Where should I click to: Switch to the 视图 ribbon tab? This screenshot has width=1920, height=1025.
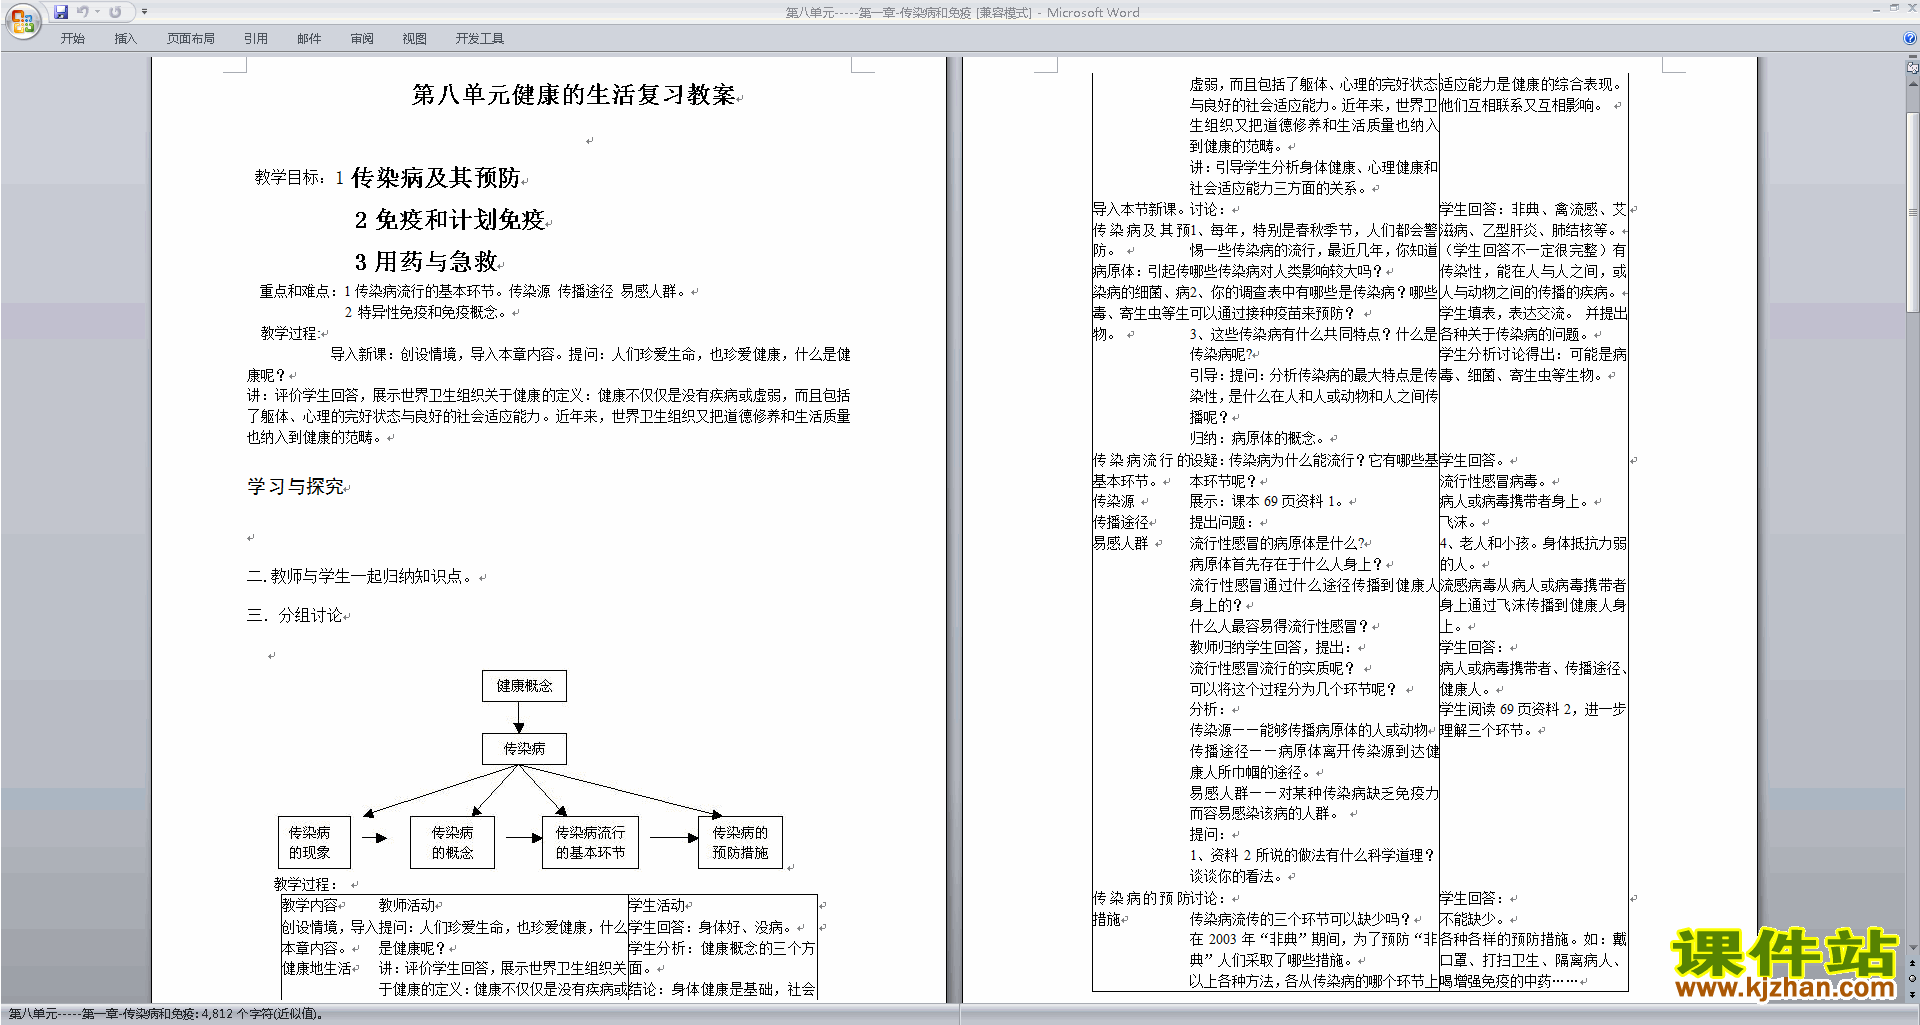[x=415, y=38]
